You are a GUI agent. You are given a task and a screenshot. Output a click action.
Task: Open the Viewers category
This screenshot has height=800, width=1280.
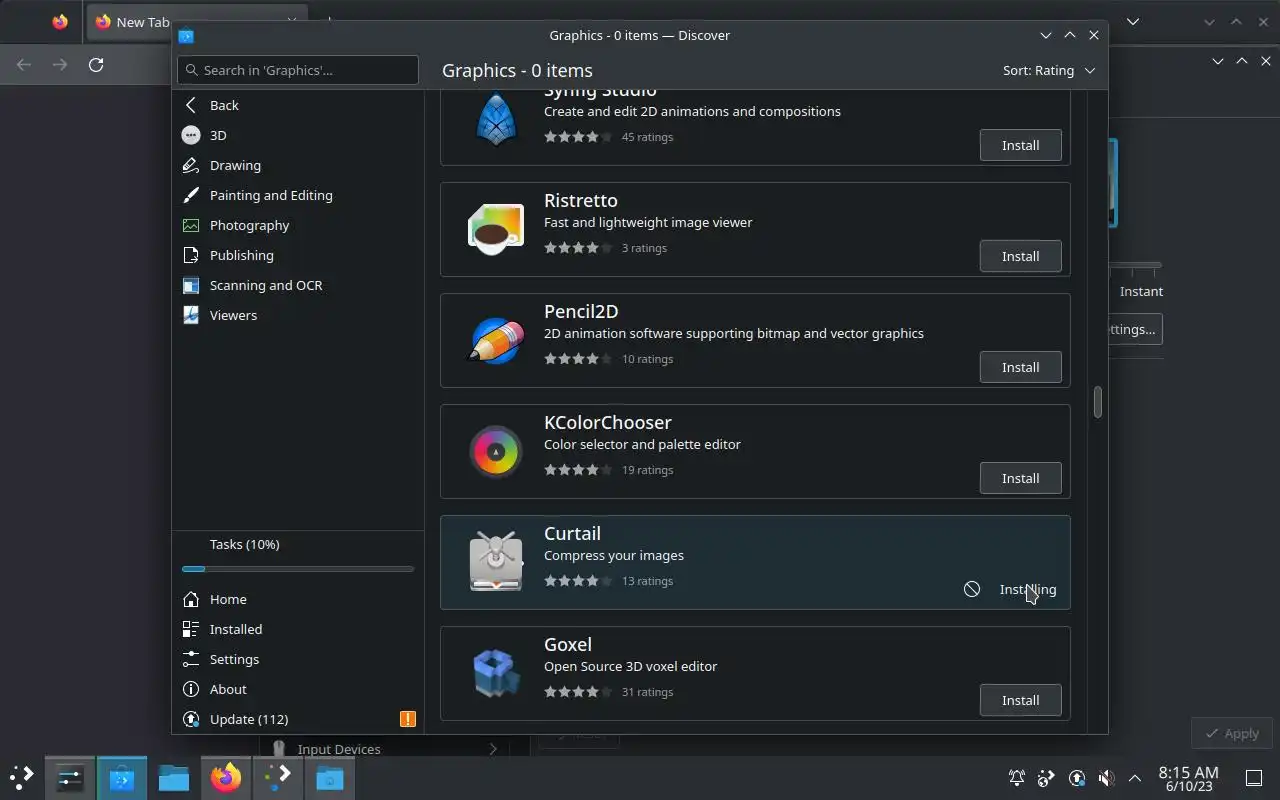(298, 315)
